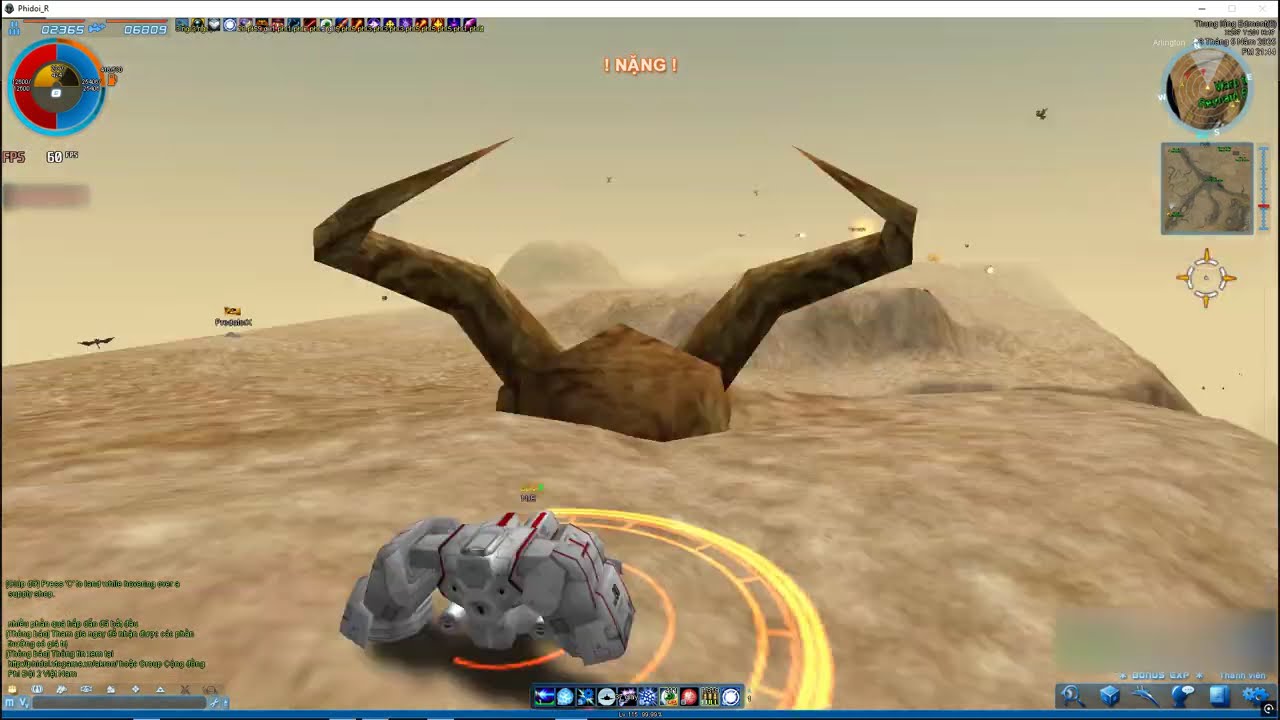This screenshot has height=720, width=1280.
Task: Open the chat bubble community menu
Action: pyautogui.click(x=1183, y=695)
